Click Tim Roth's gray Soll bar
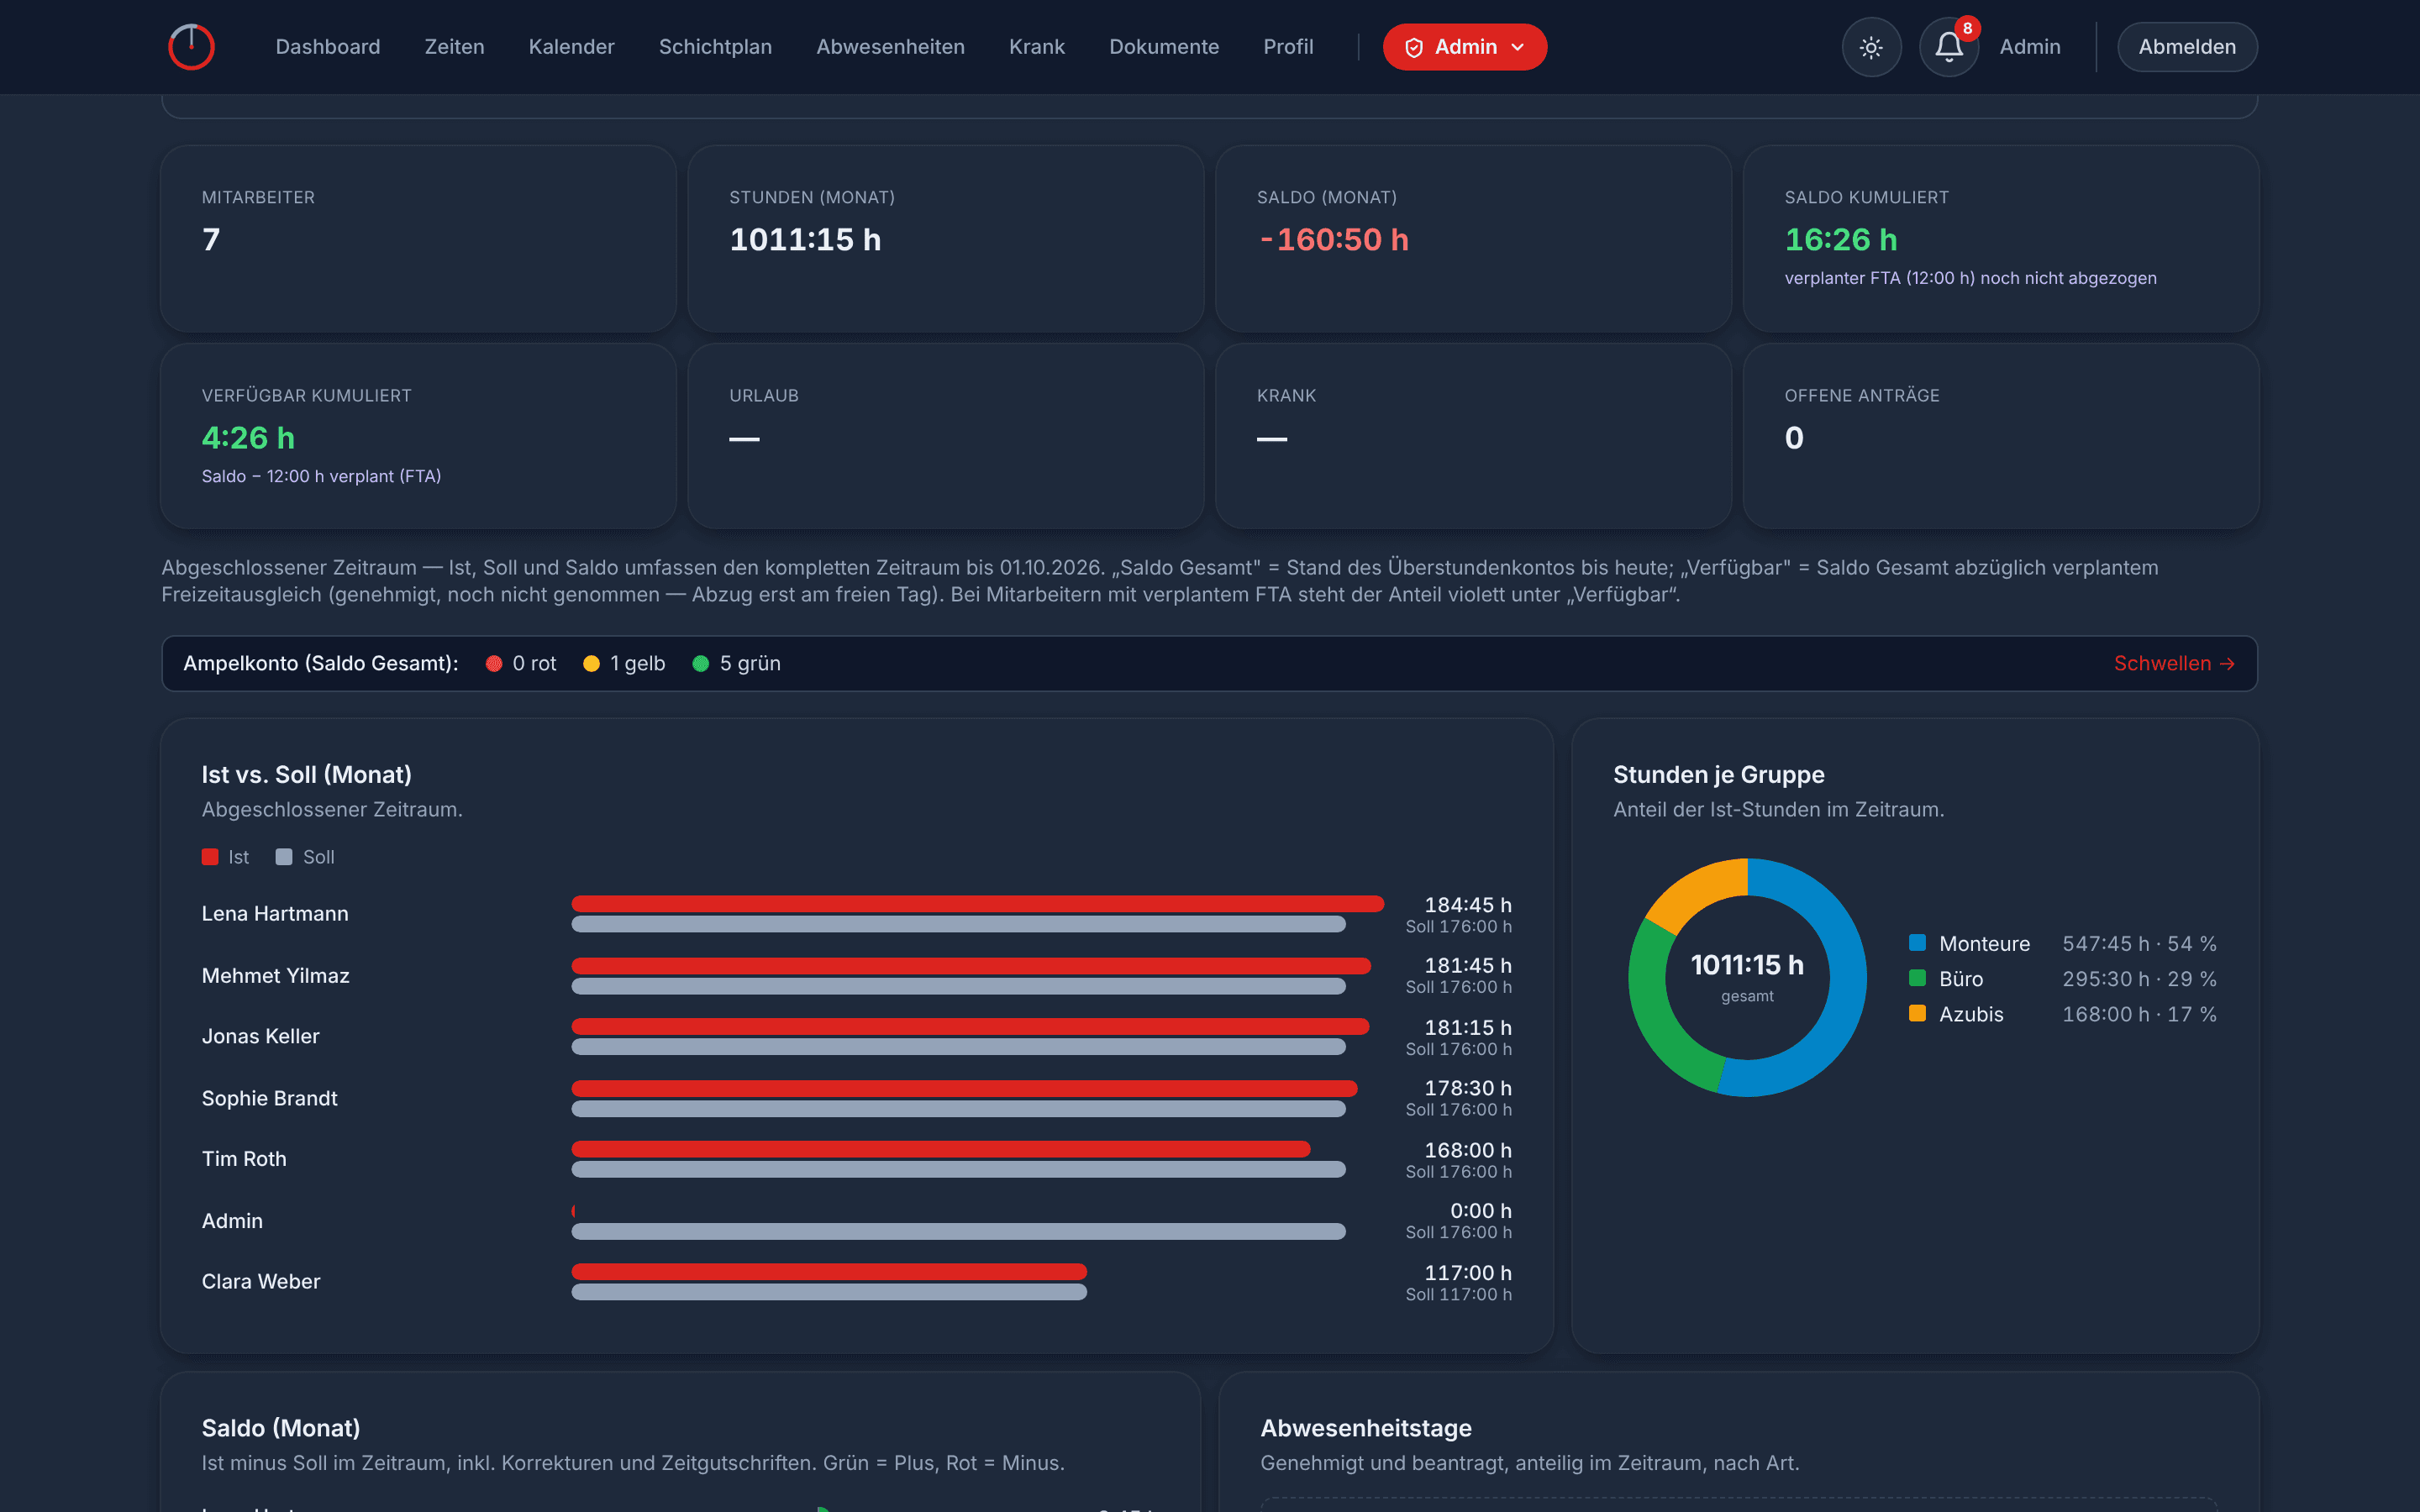The width and height of the screenshot is (2420, 1512). point(959,1169)
